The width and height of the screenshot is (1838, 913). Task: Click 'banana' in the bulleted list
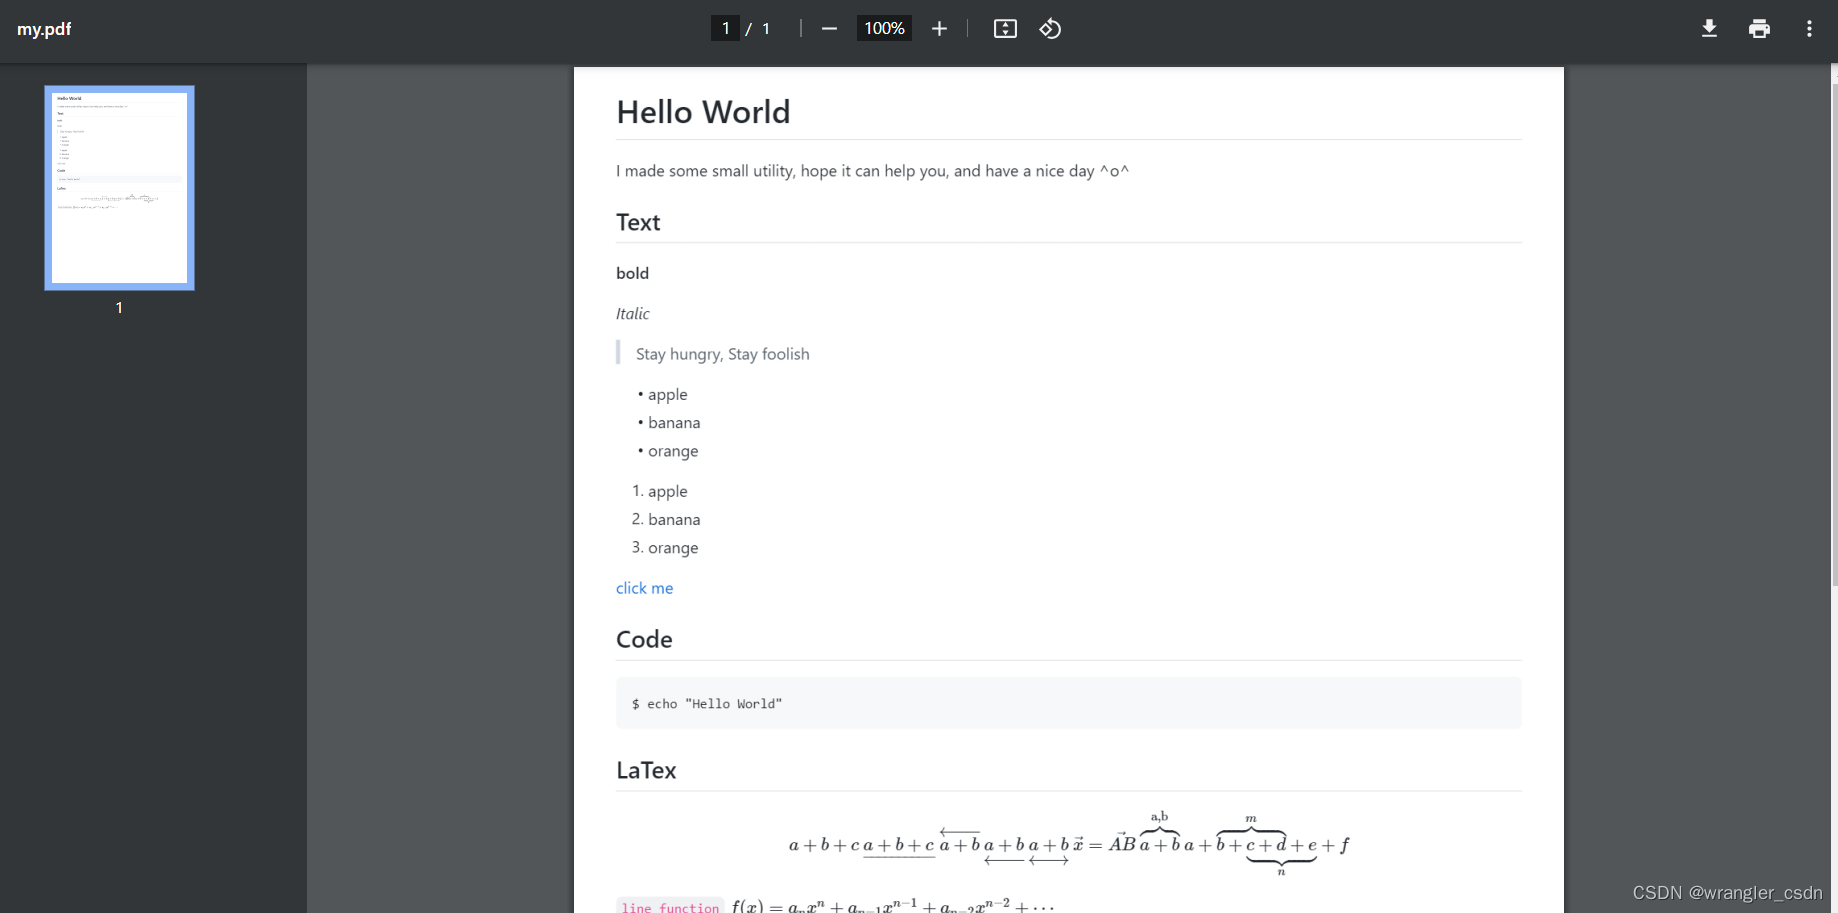[x=674, y=423]
